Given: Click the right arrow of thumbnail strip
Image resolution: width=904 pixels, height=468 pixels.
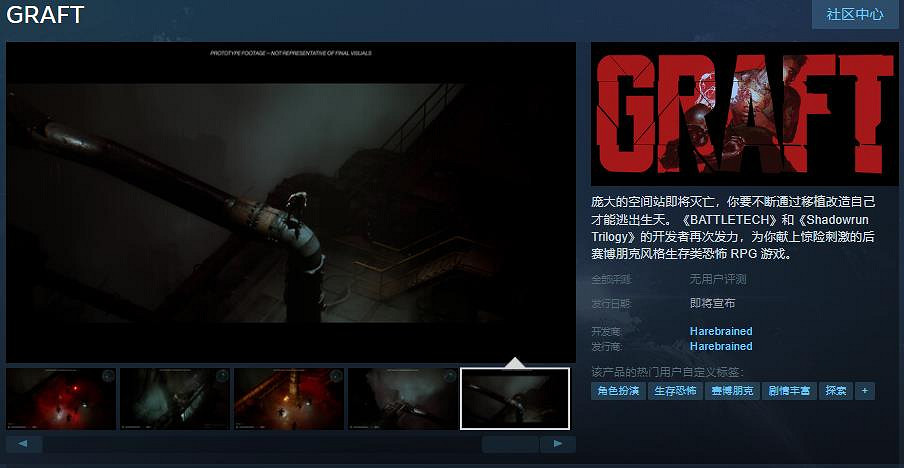Looking at the screenshot, I should [558, 444].
